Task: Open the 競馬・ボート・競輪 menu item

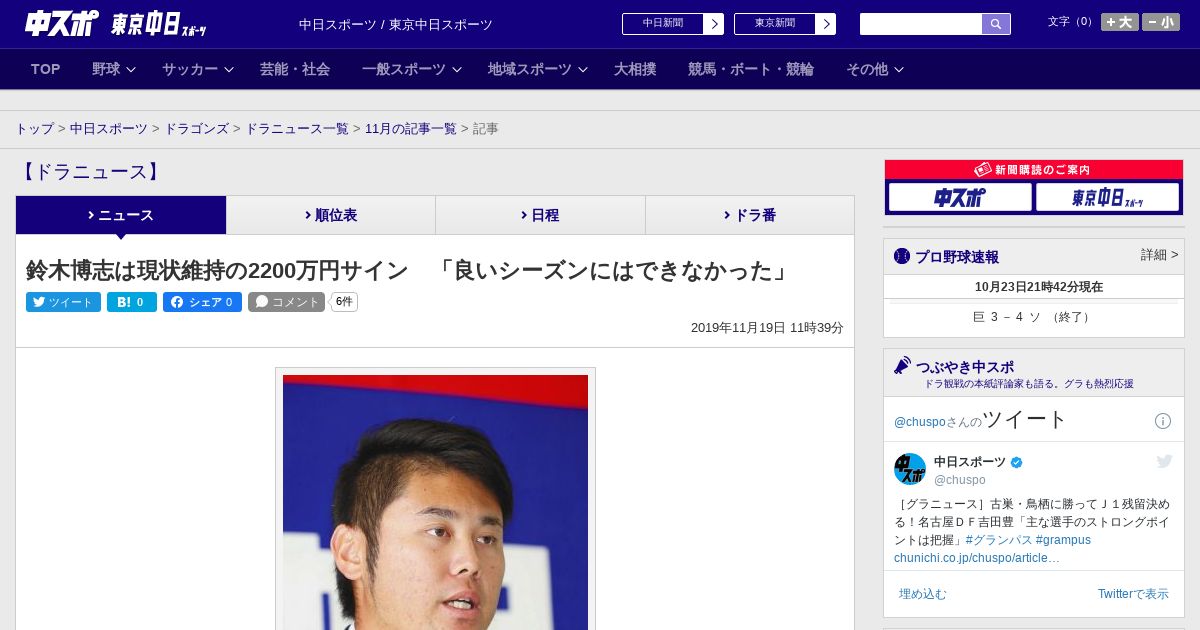Action: (x=751, y=69)
